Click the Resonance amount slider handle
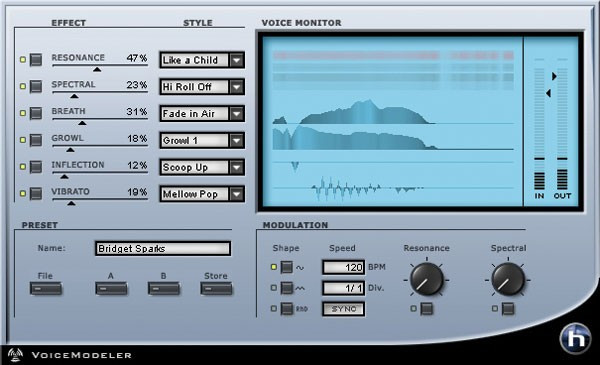Viewport: 600px width, 365px height. click(97, 69)
